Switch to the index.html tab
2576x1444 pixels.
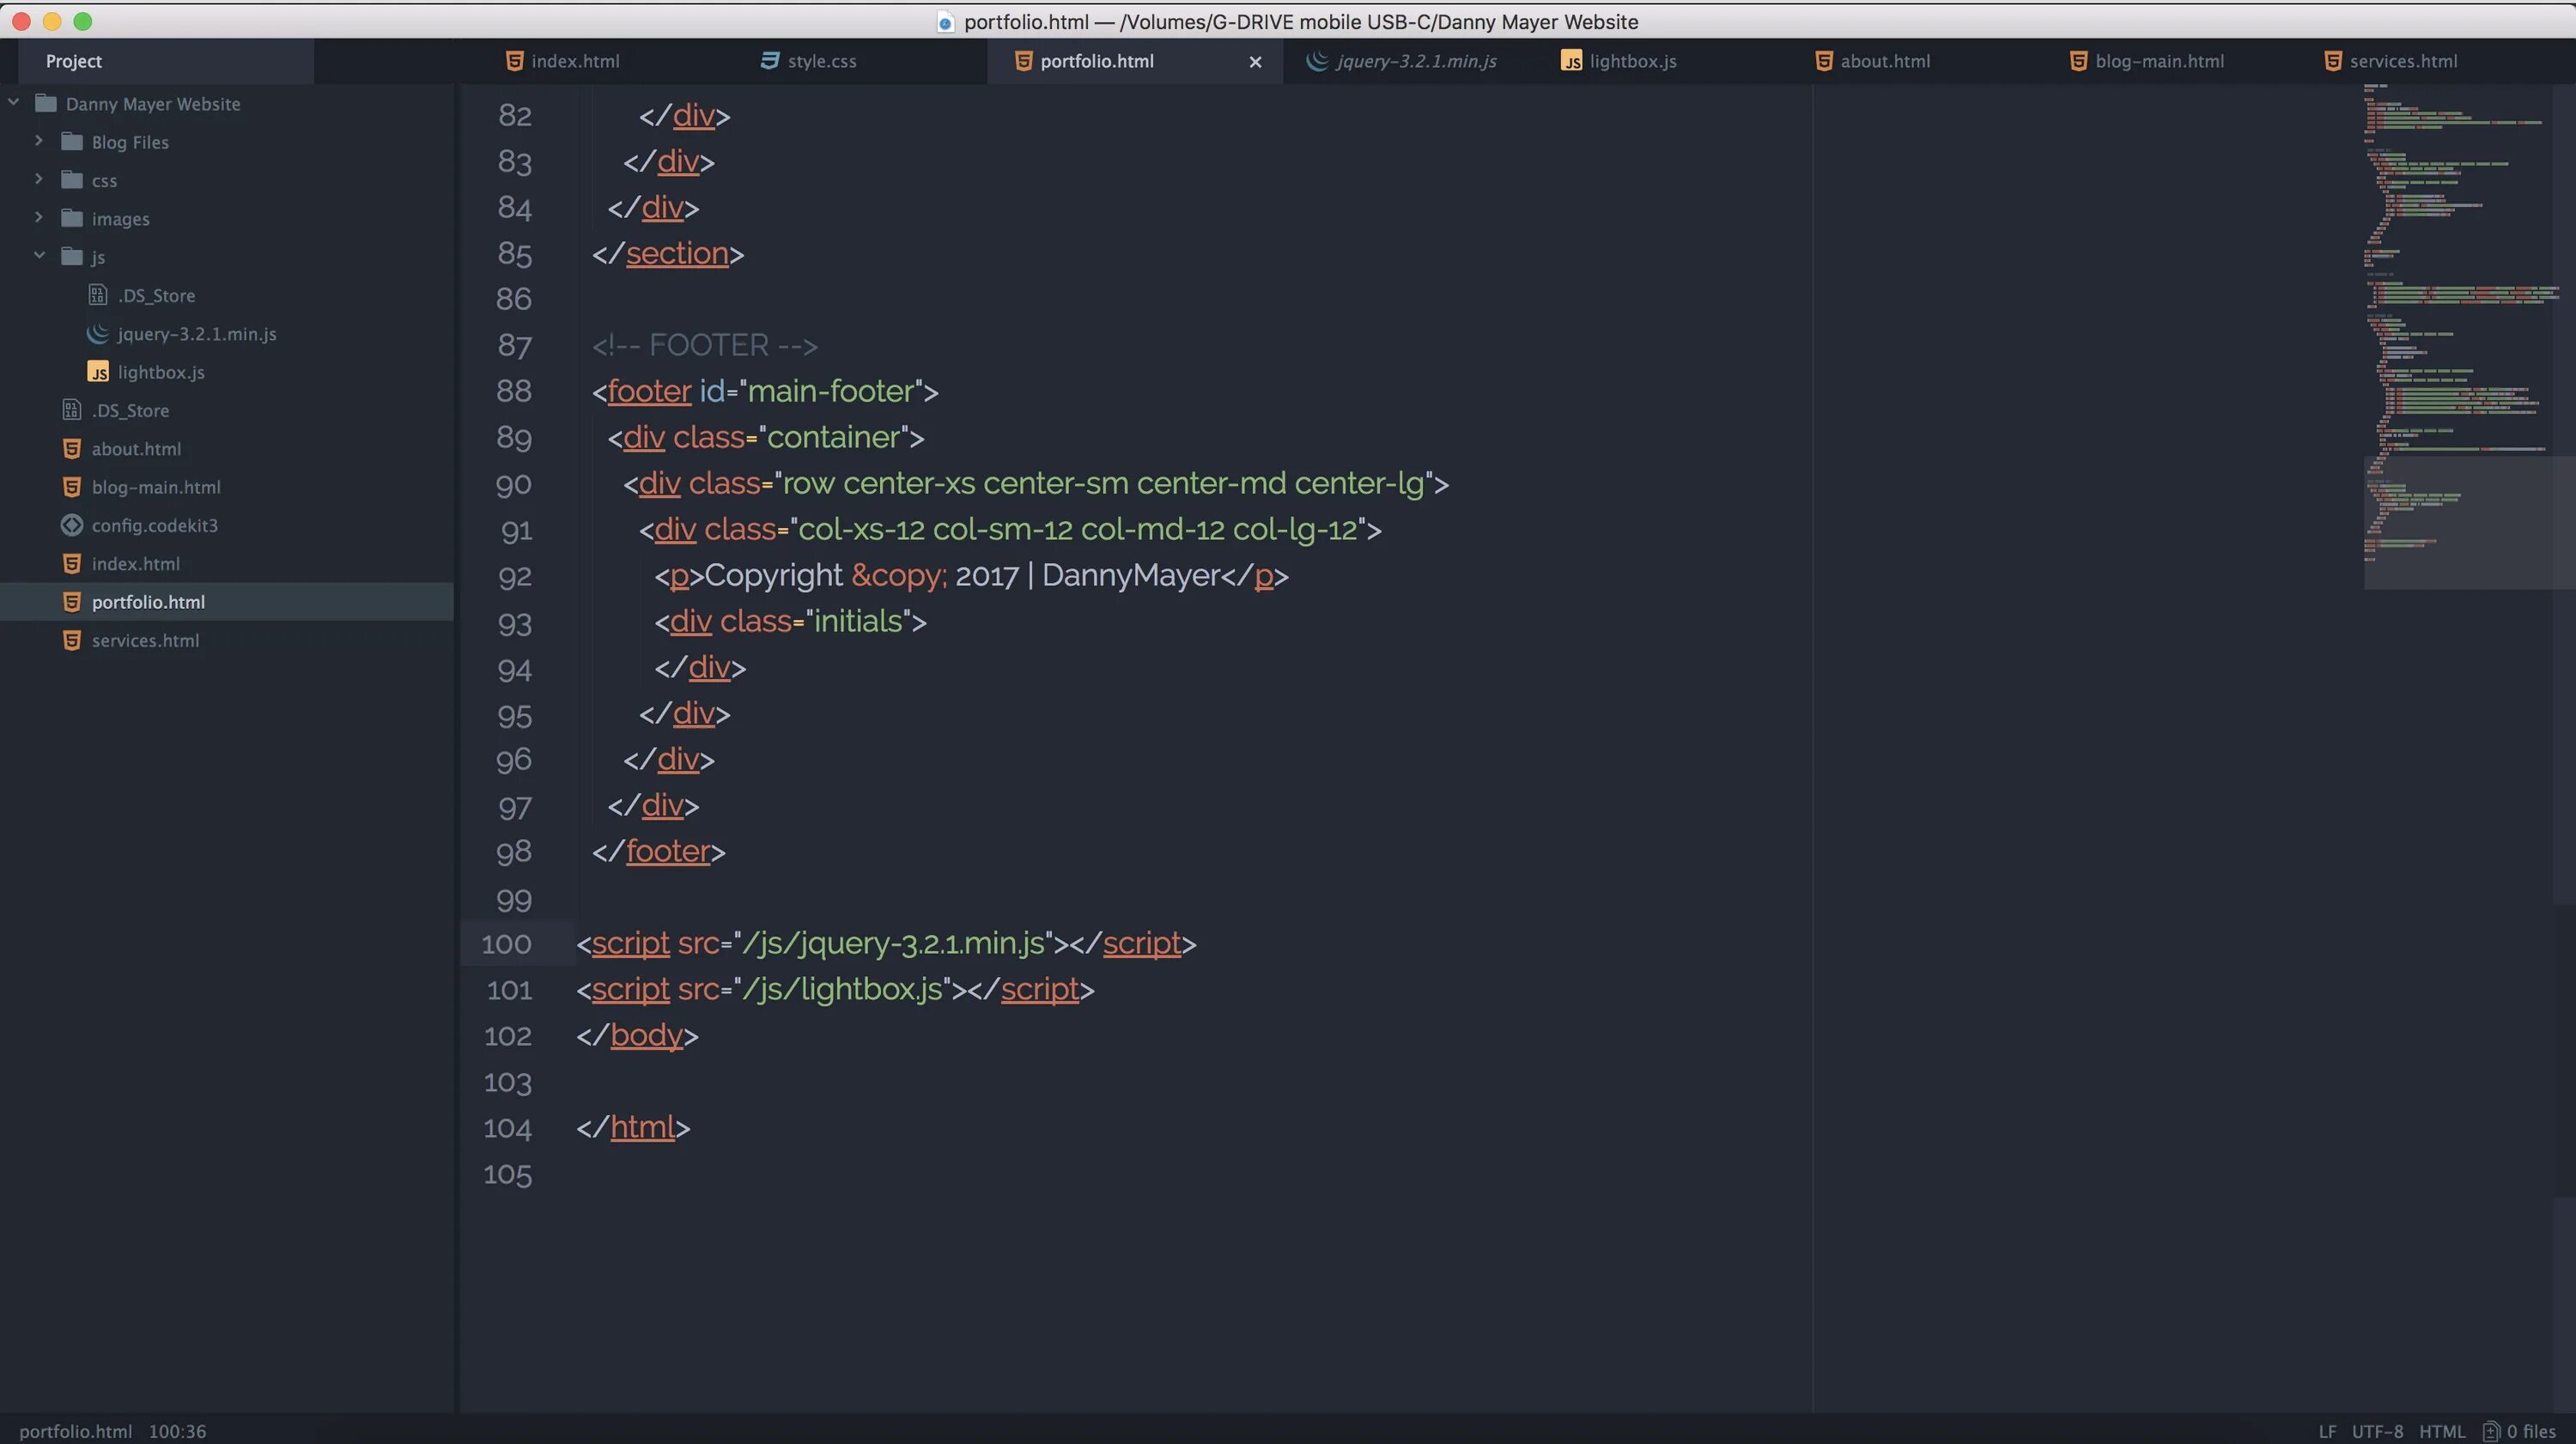(x=575, y=61)
